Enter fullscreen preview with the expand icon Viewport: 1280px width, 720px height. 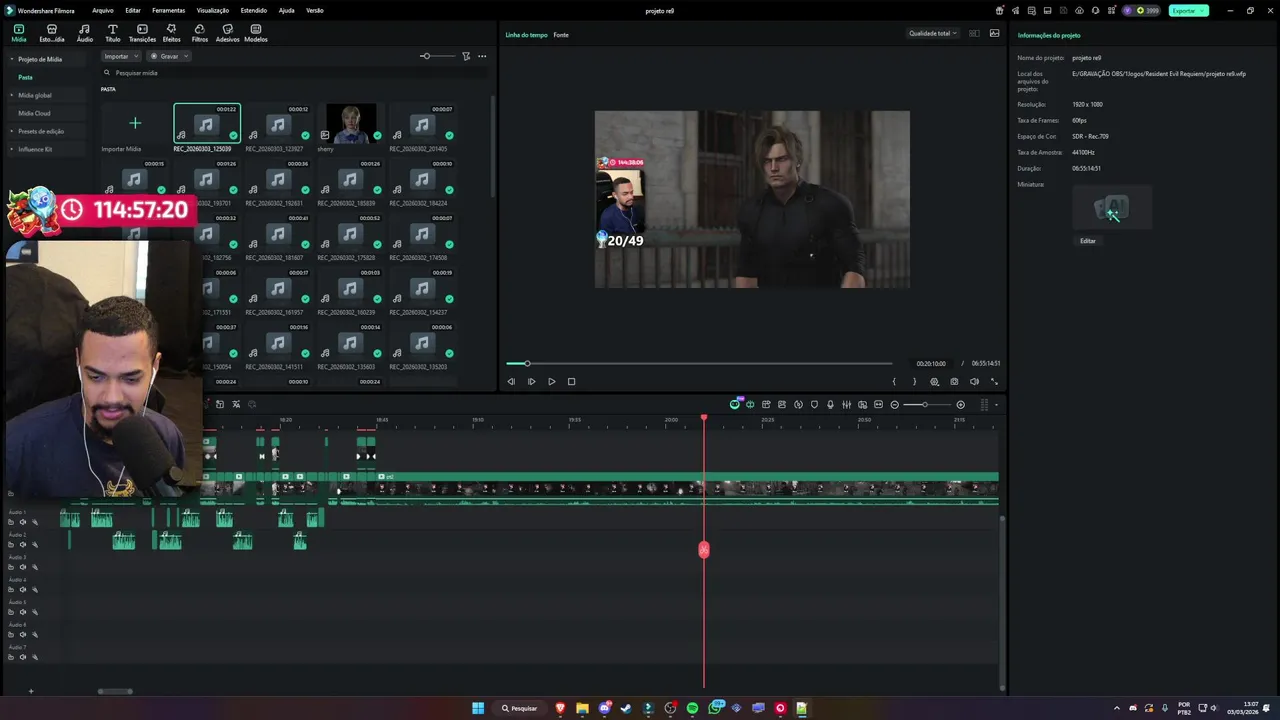[994, 381]
